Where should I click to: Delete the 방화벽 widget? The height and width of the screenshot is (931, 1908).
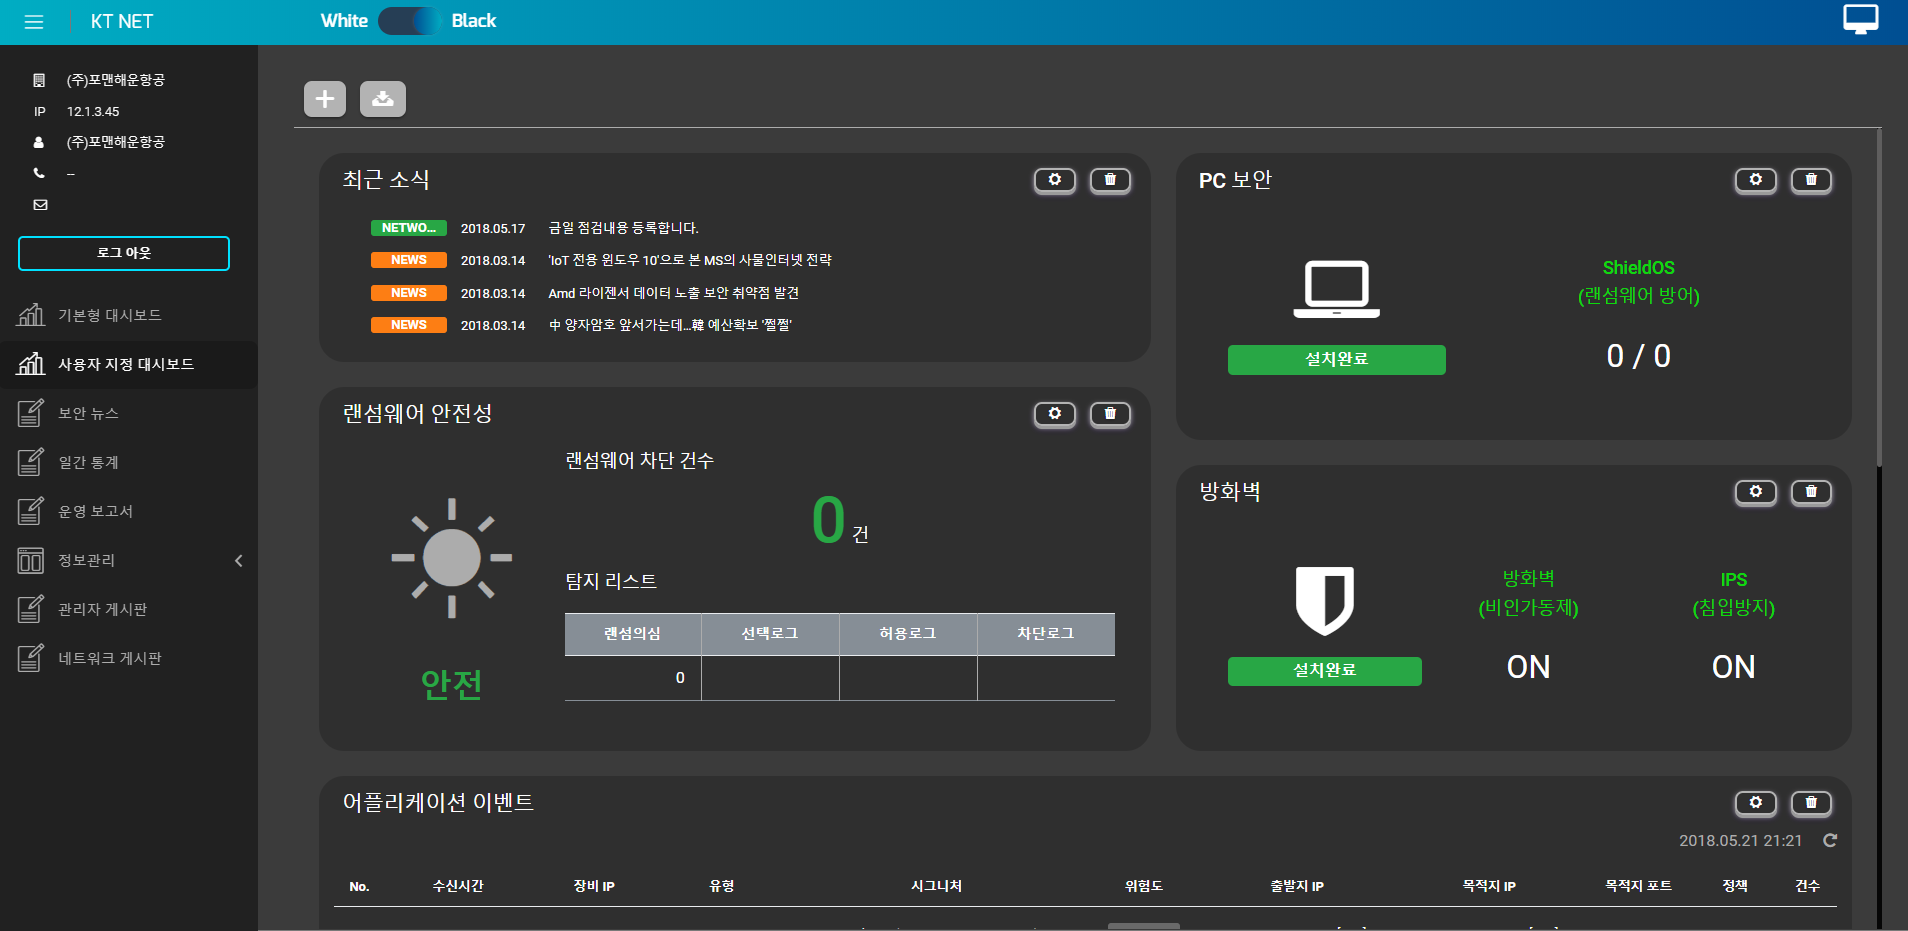click(x=1811, y=492)
